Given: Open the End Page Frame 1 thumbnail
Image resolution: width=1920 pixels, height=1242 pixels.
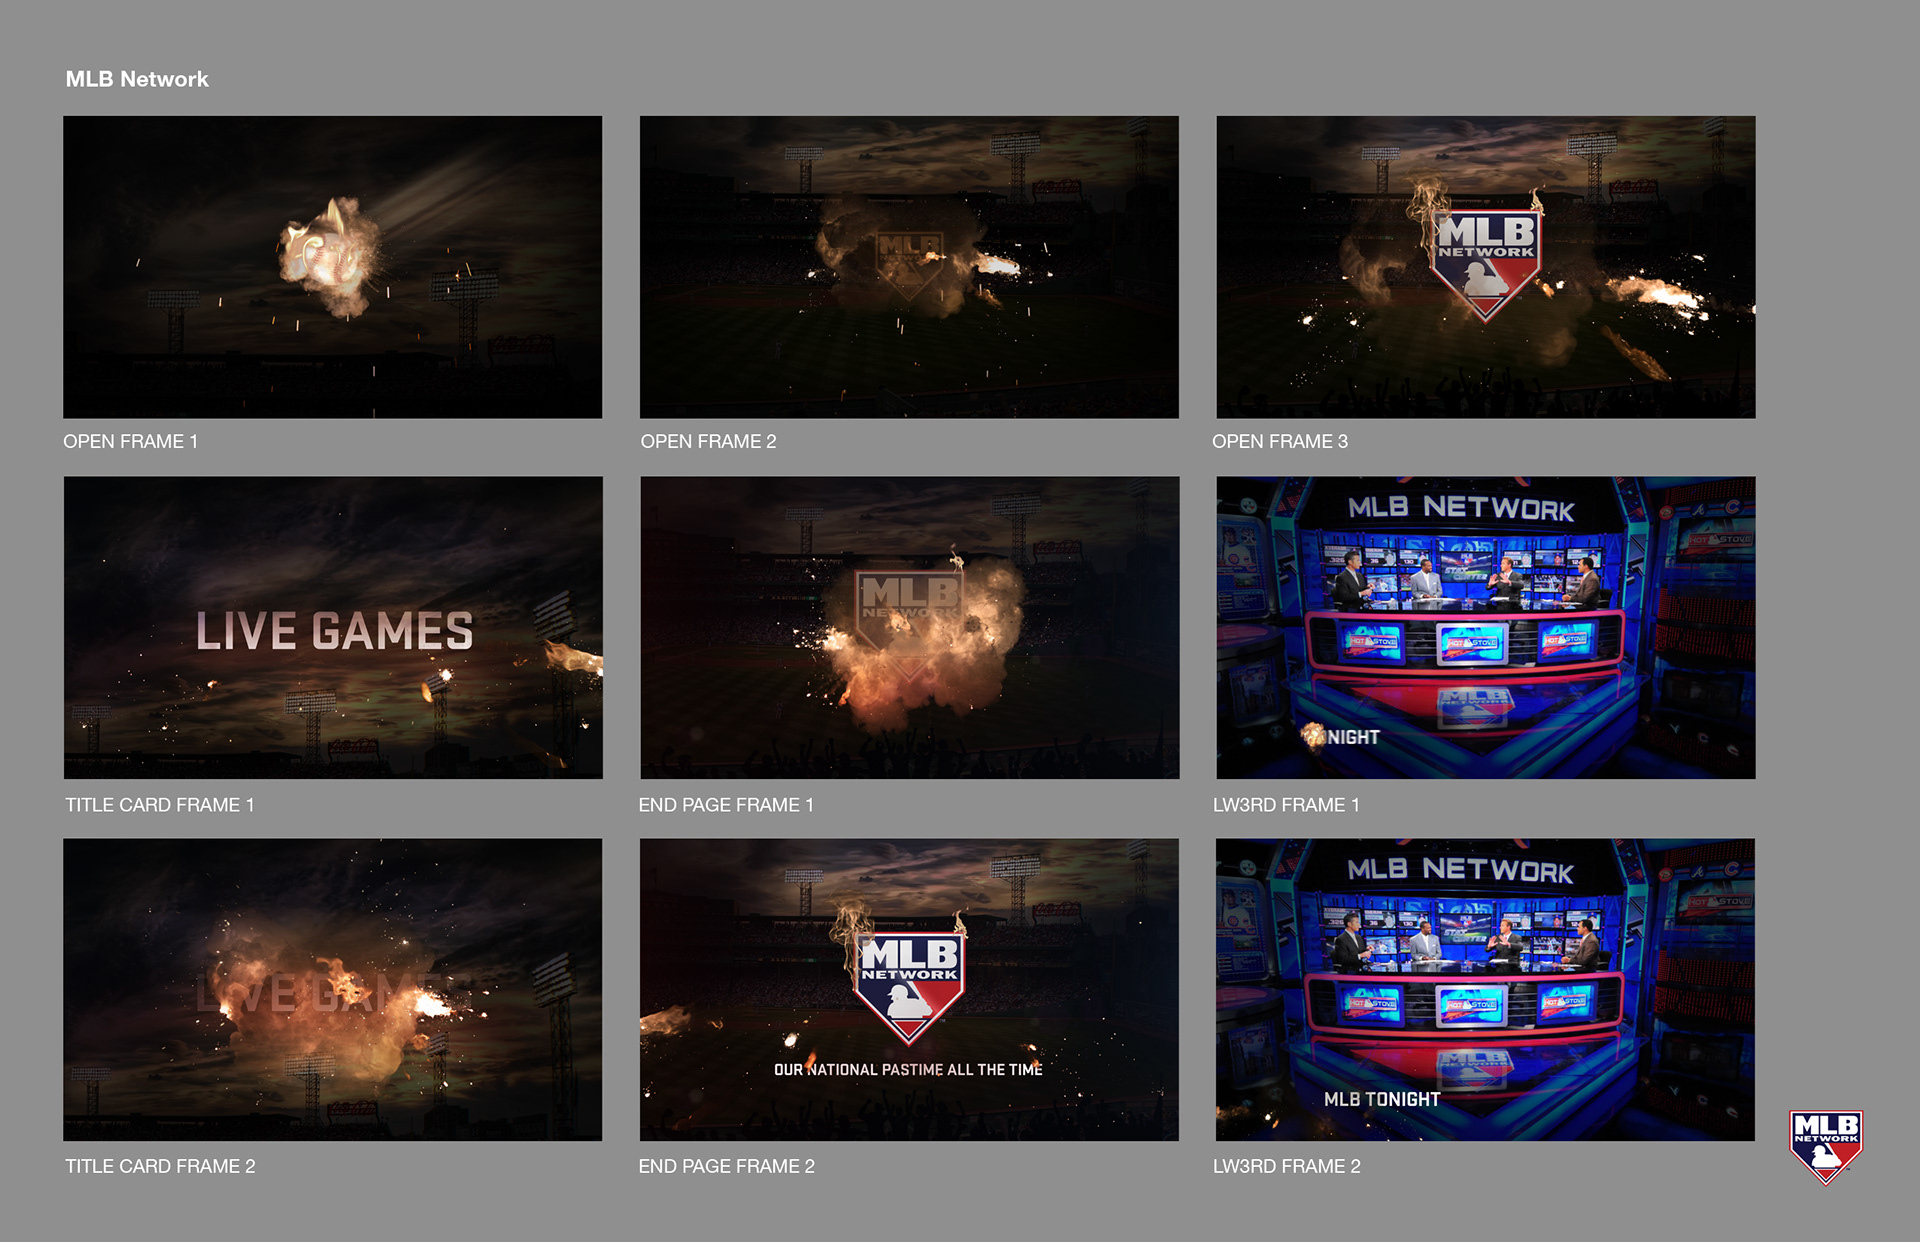Looking at the screenshot, I should click(x=909, y=627).
